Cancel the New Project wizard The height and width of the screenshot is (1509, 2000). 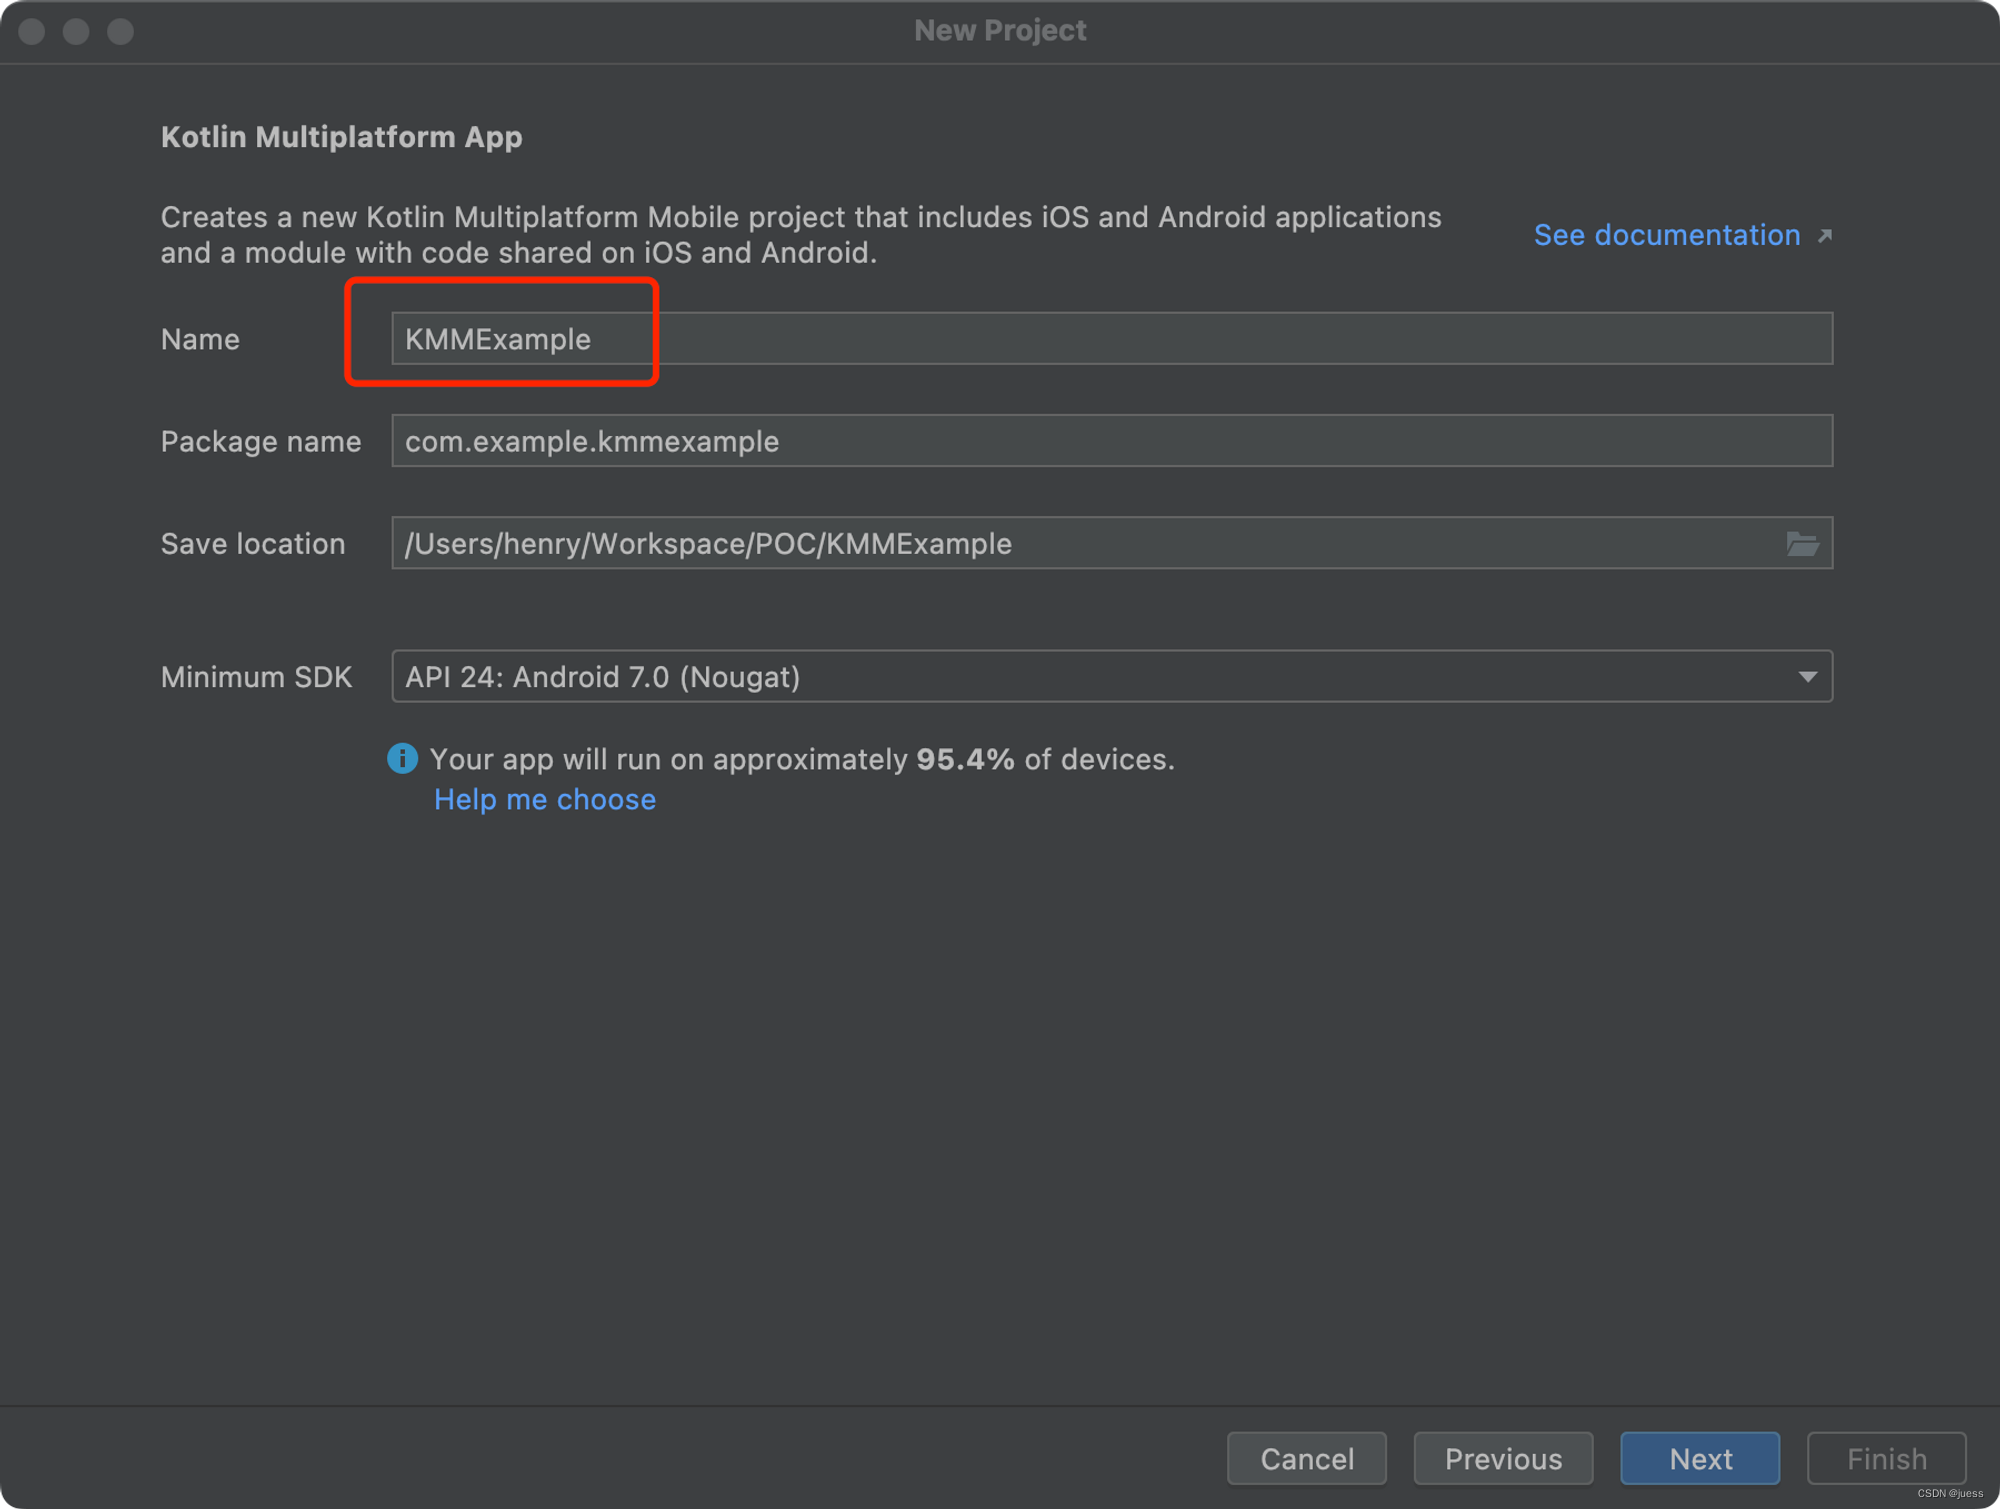(x=1306, y=1459)
